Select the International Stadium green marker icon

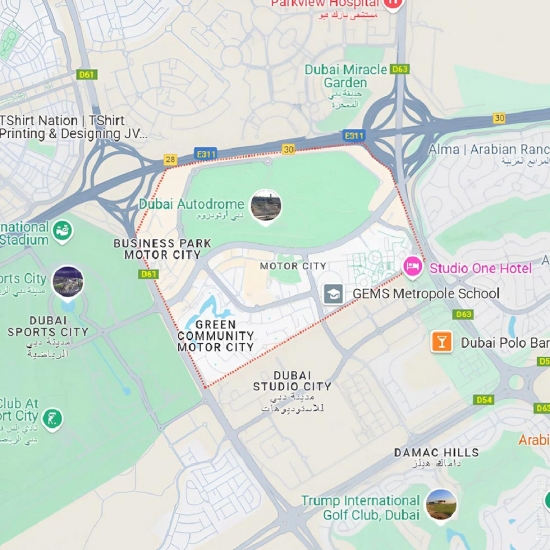click(62, 232)
